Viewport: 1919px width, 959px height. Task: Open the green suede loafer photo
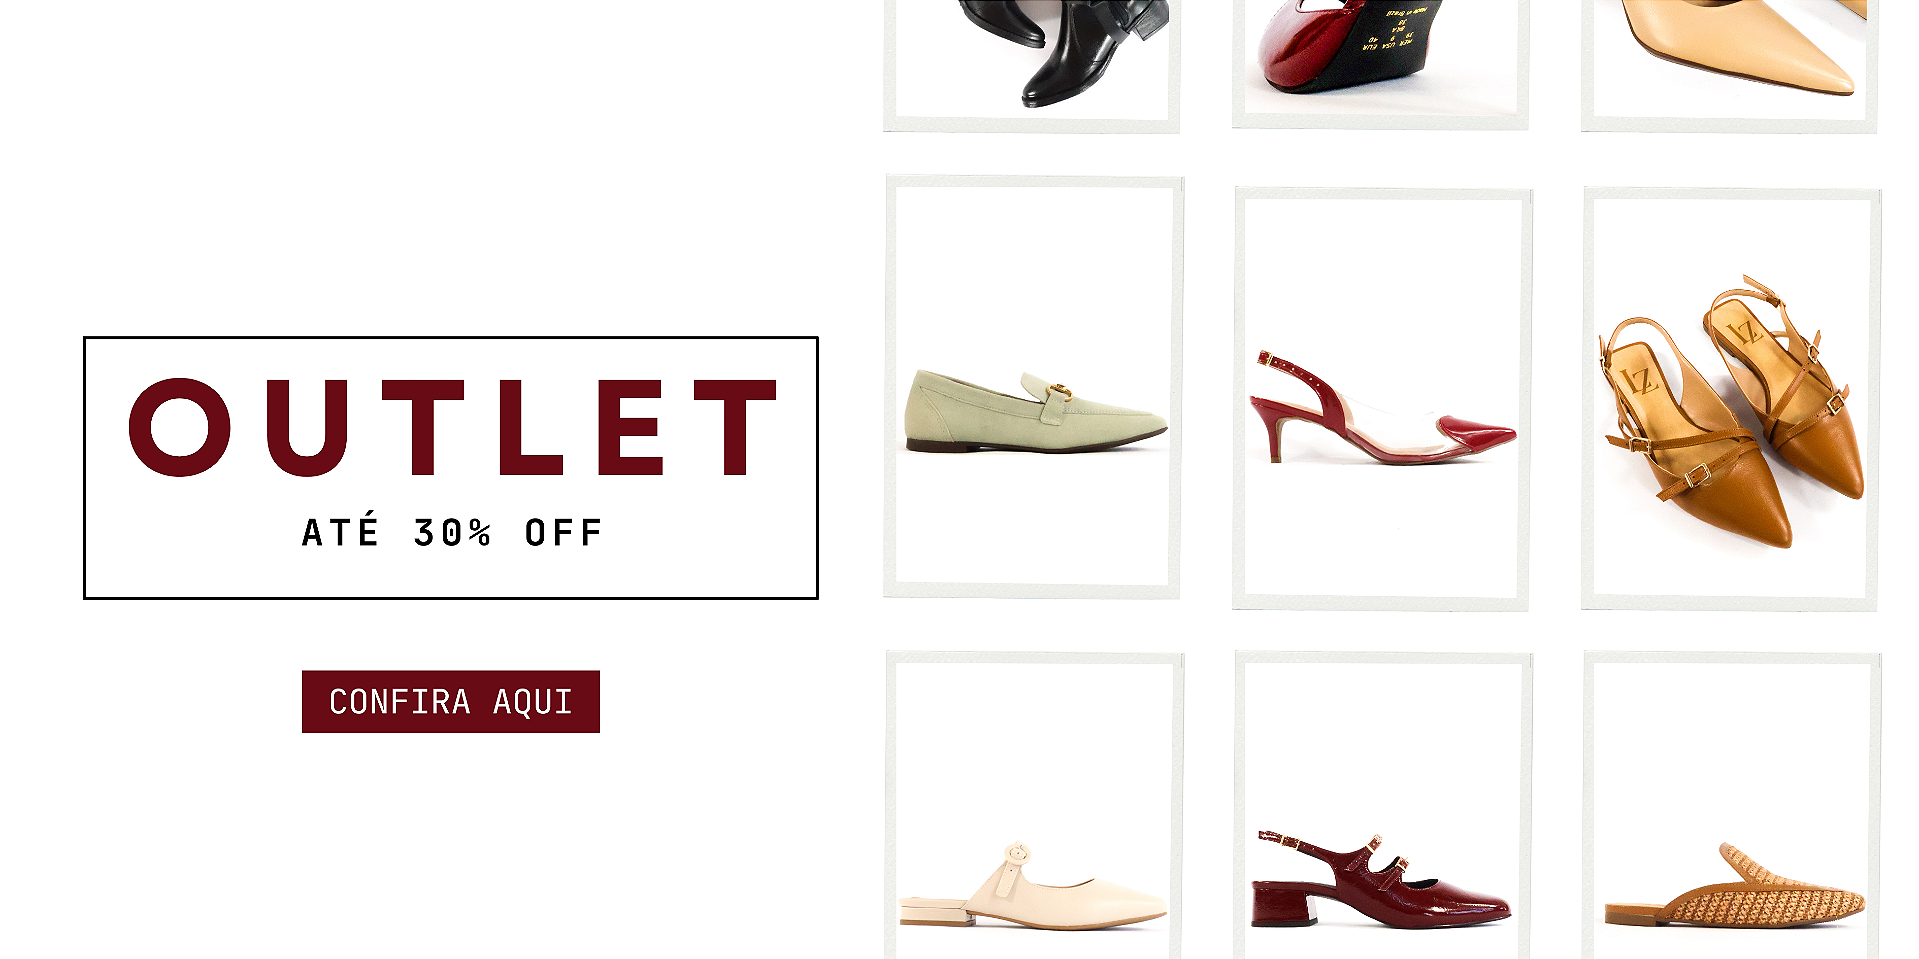1033,387
